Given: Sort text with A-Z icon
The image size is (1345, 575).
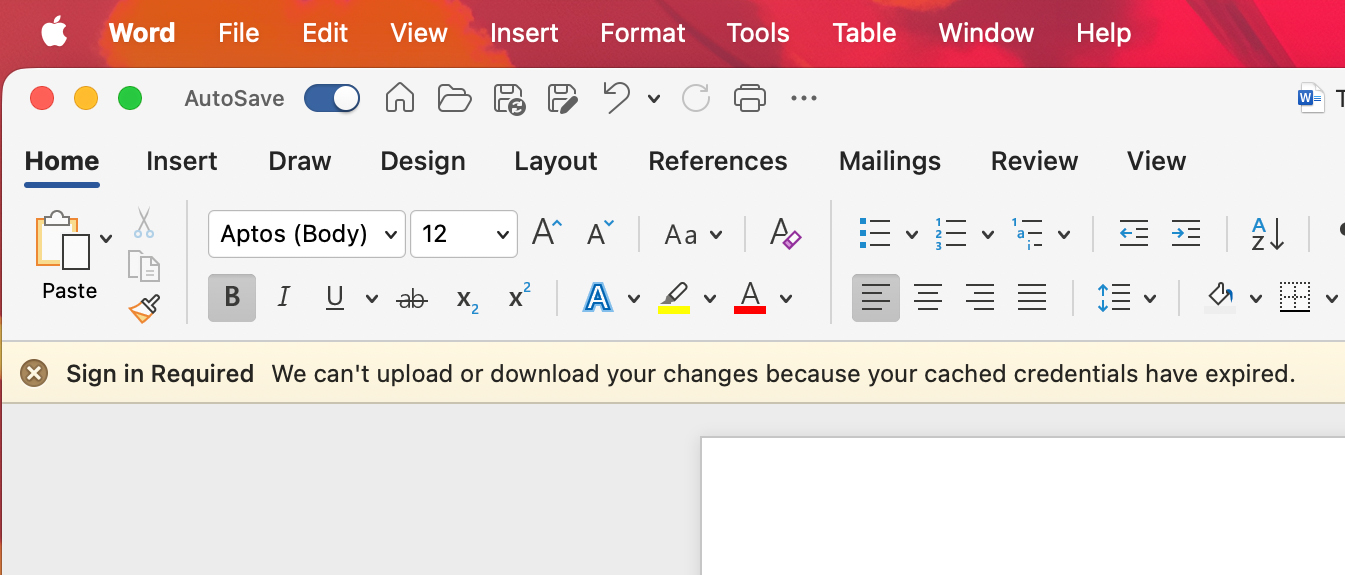Looking at the screenshot, I should (1268, 234).
